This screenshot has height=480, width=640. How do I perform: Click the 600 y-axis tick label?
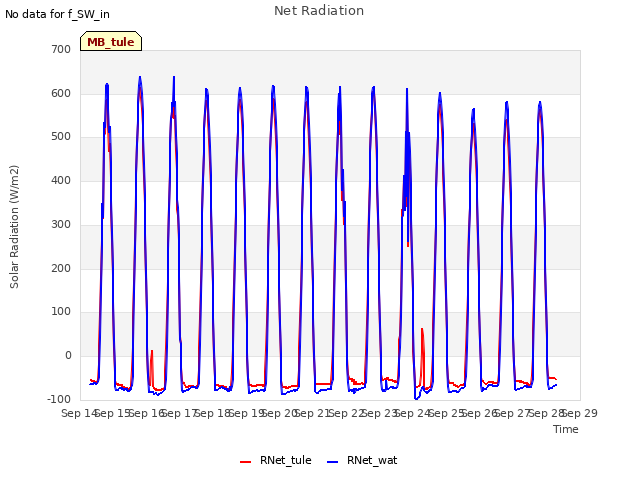coord(61,93)
